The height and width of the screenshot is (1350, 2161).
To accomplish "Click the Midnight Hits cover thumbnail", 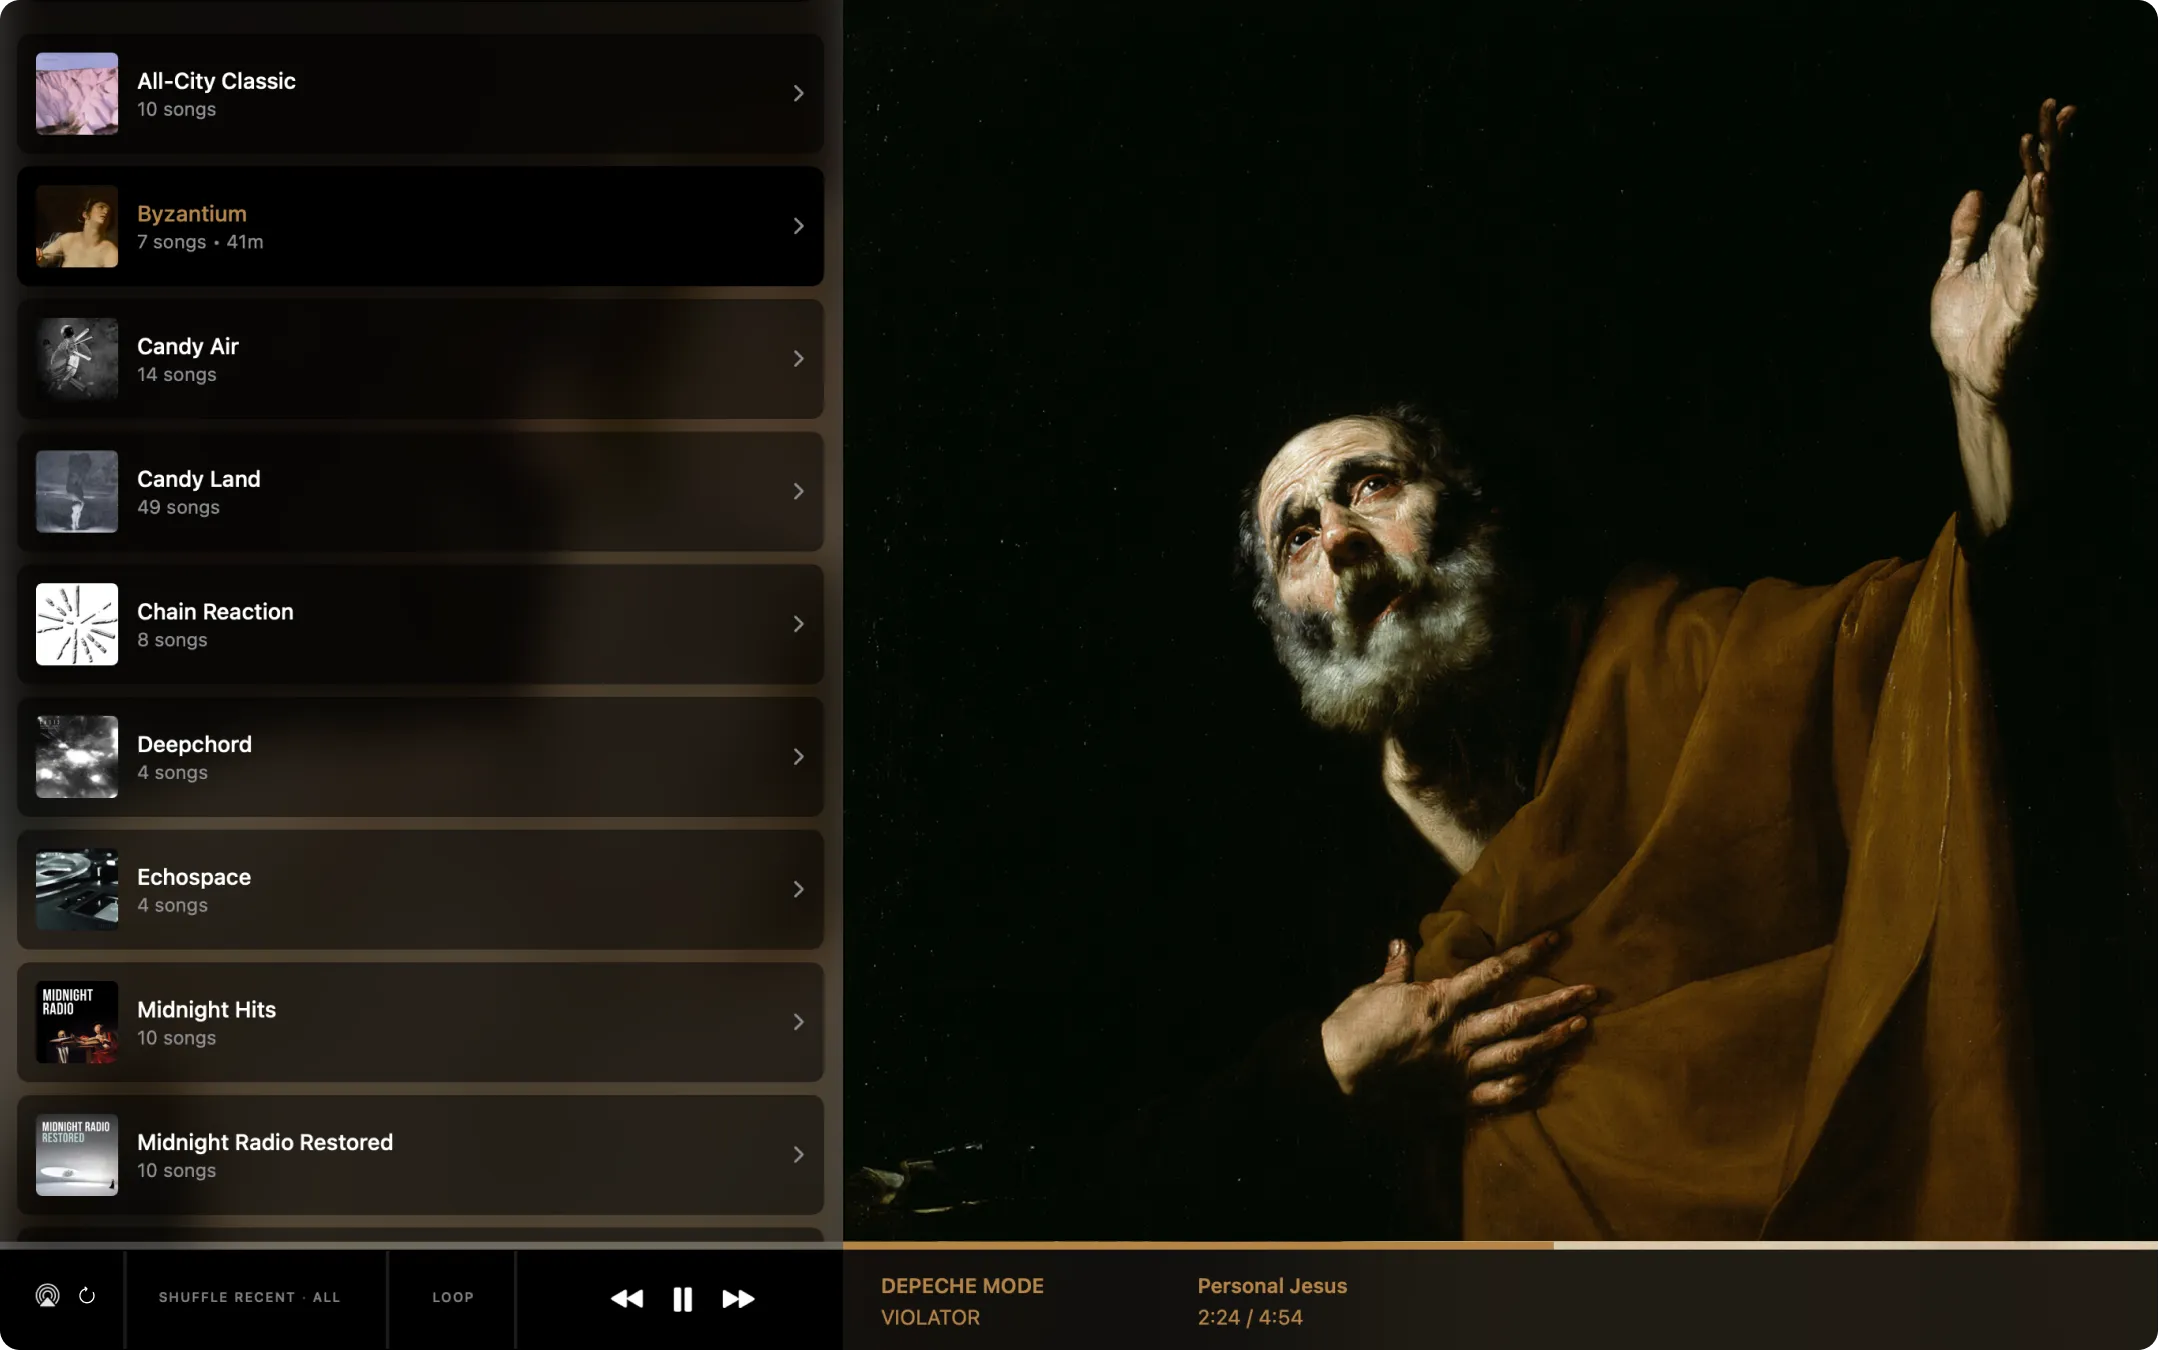I will (x=77, y=1022).
